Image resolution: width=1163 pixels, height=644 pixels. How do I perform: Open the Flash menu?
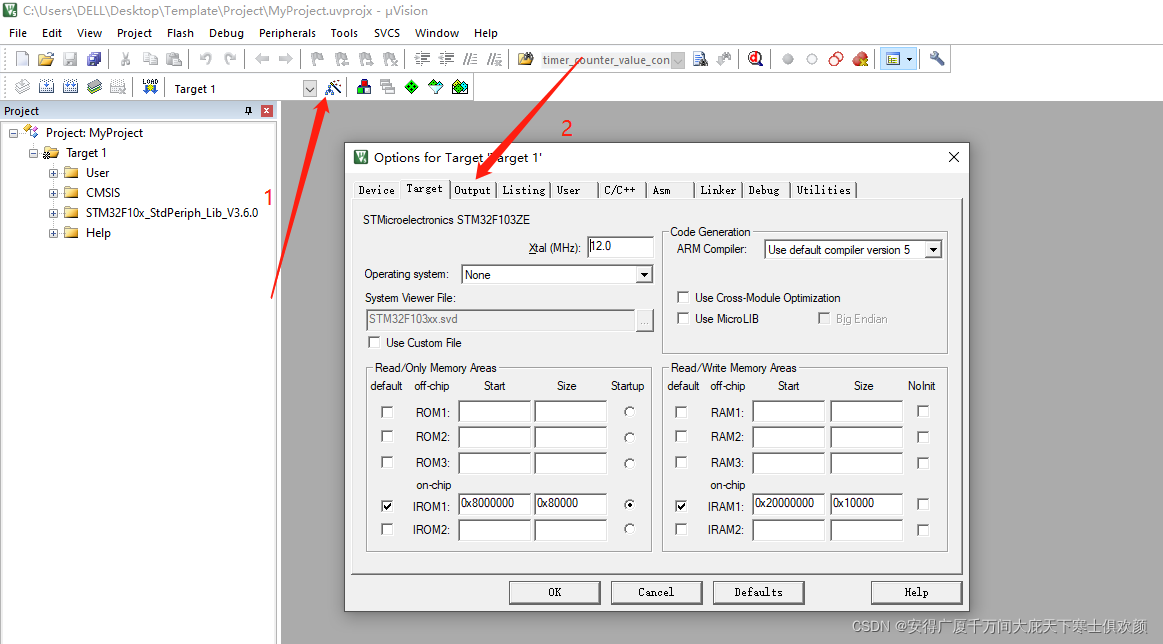(180, 33)
